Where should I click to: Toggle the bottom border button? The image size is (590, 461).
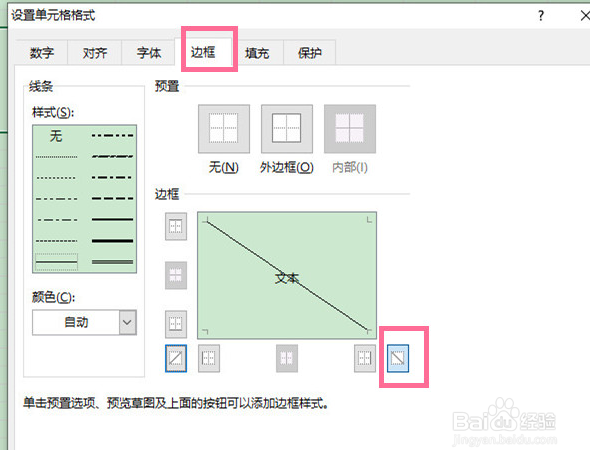[176, 324]
